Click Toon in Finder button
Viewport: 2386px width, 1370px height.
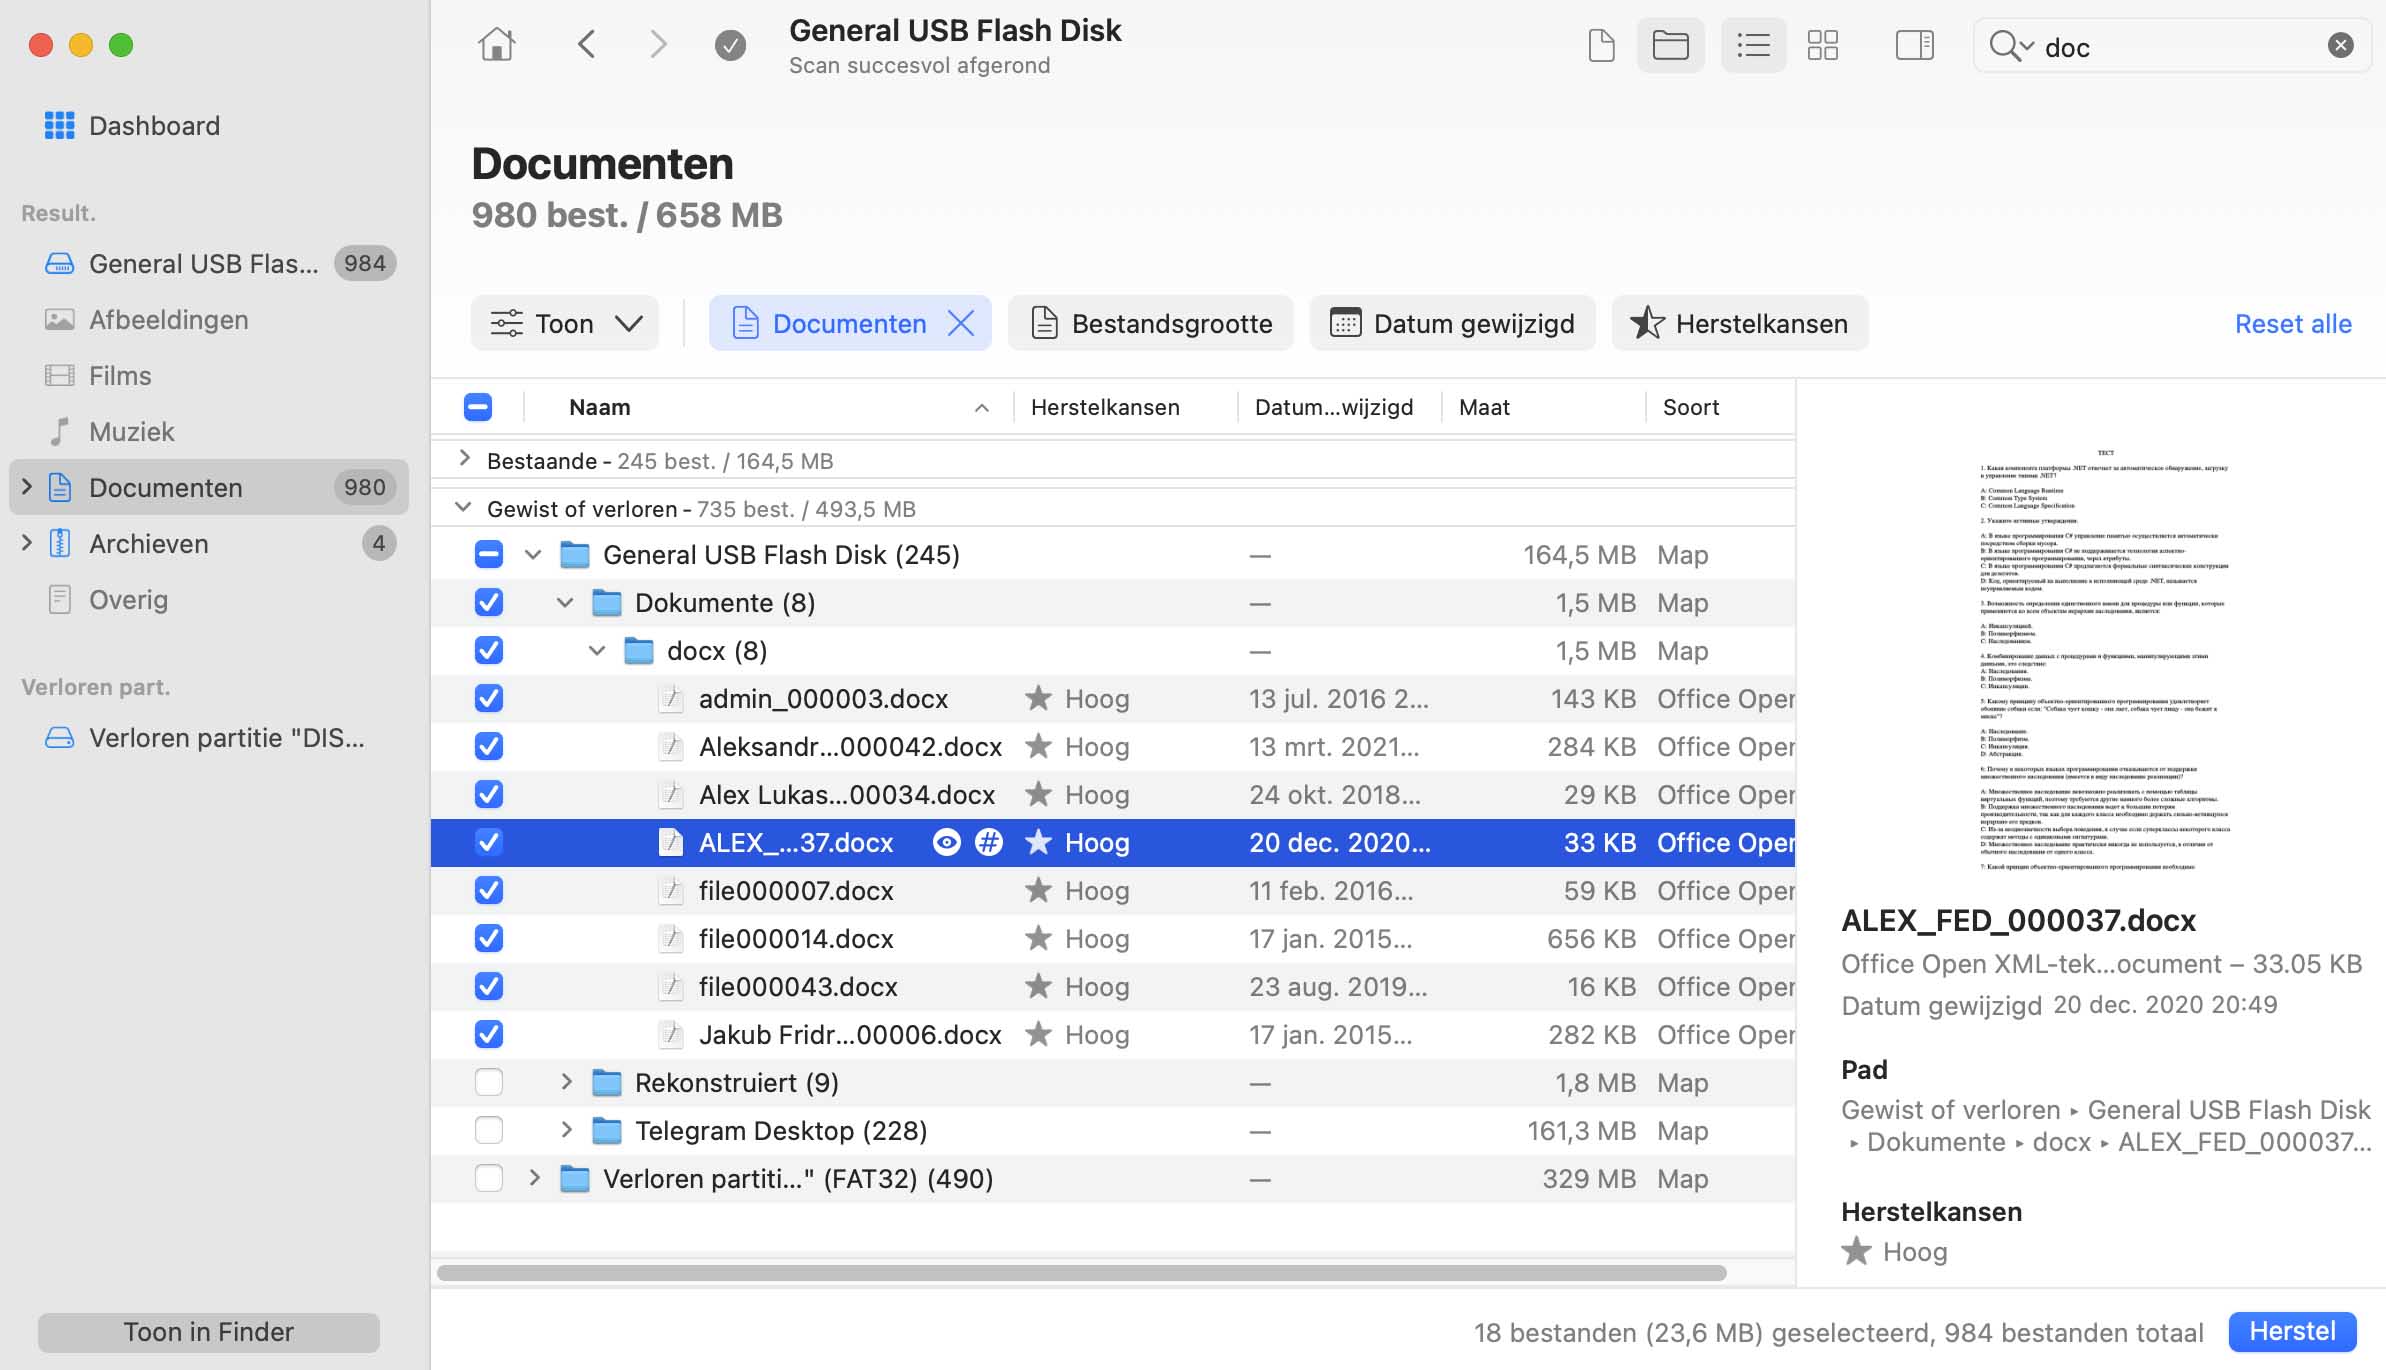[209, 1332]
